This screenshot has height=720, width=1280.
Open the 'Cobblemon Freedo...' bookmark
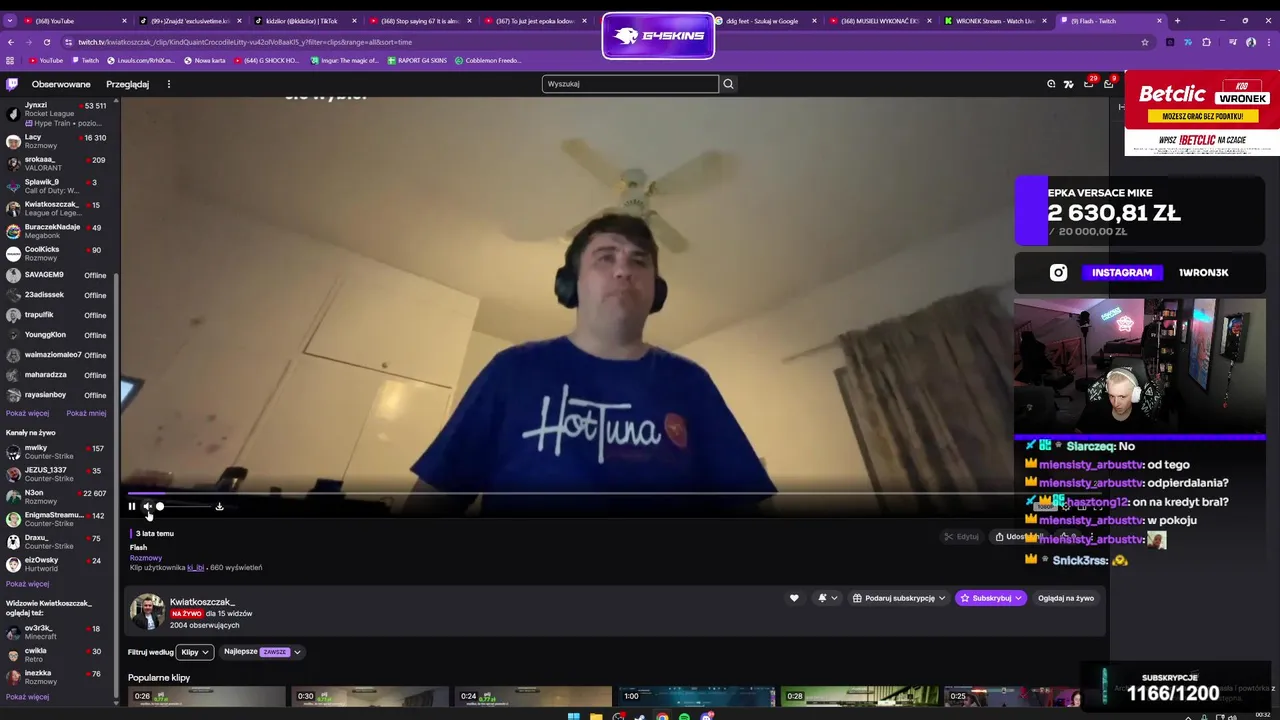coord(488,60)
